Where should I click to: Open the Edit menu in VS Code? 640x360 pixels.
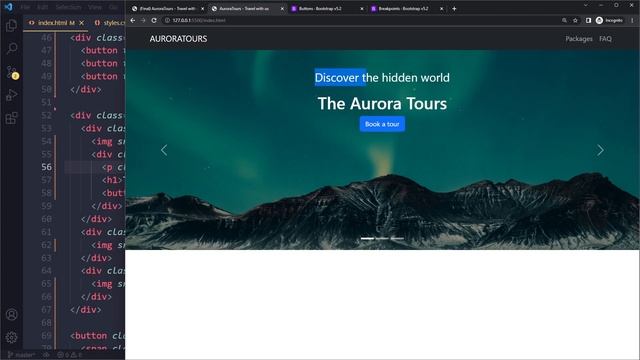[x=42, y=7]
